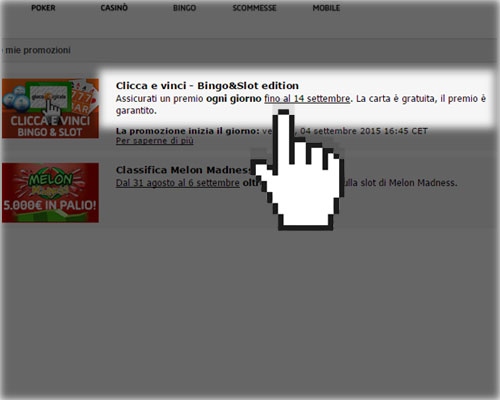Open the 'Clicca e vinci - Bingo&Slot edition' title
Screen dimensions: 500x400
(x=207, y=86)
